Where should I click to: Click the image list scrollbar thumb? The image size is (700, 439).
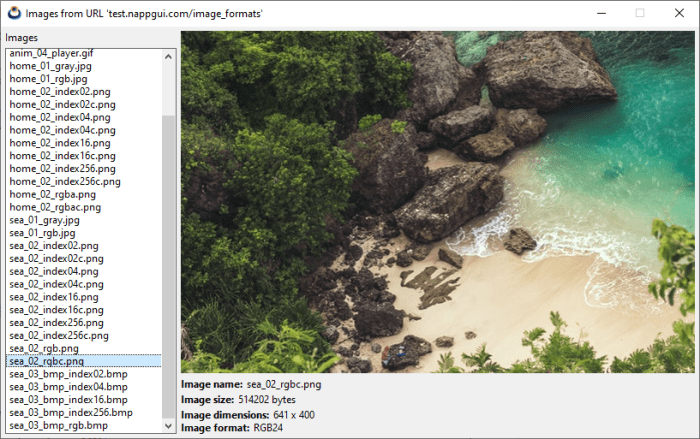point(168,265)
